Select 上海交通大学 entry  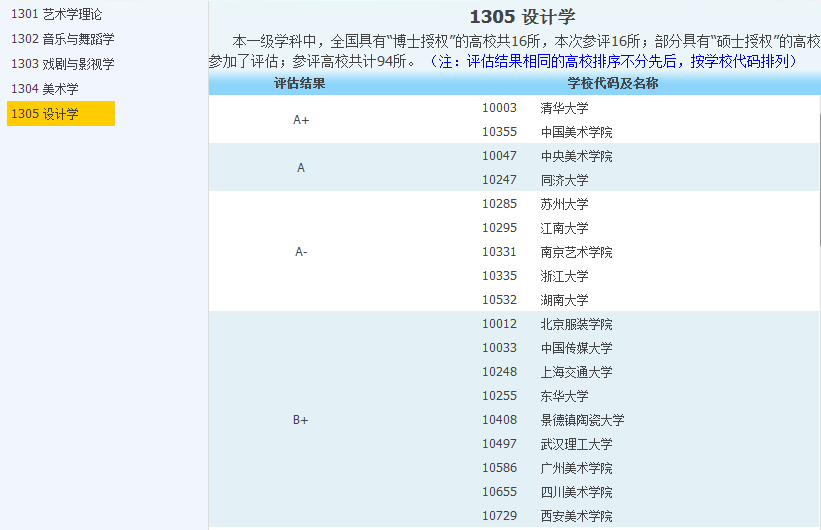tap(576, 372)
